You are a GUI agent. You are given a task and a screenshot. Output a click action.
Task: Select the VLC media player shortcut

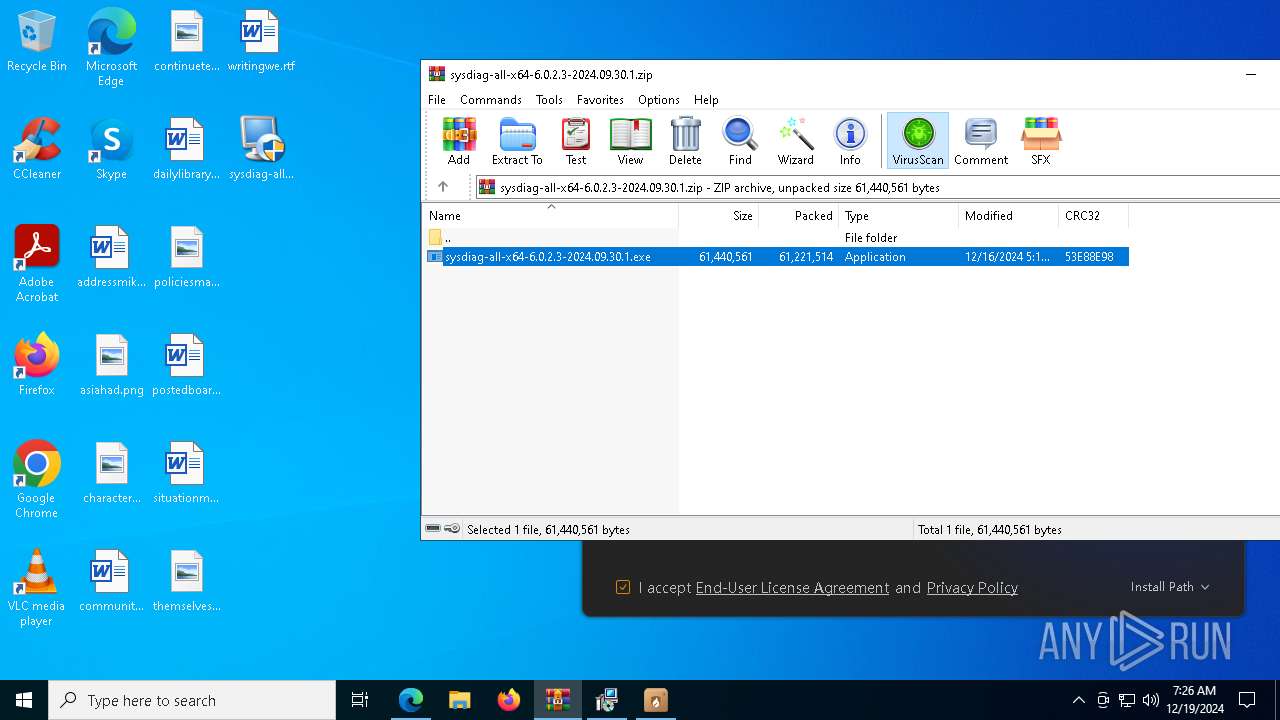[37, 588]
